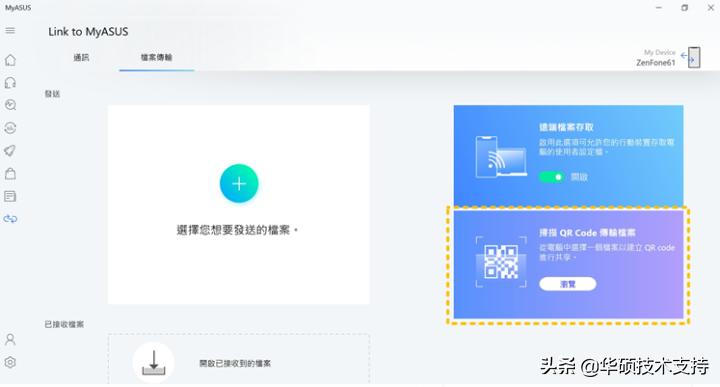Select the Link to MyASUS chain icon
Image resolution: width=720 pixels, height=387 pixels.
10,219
